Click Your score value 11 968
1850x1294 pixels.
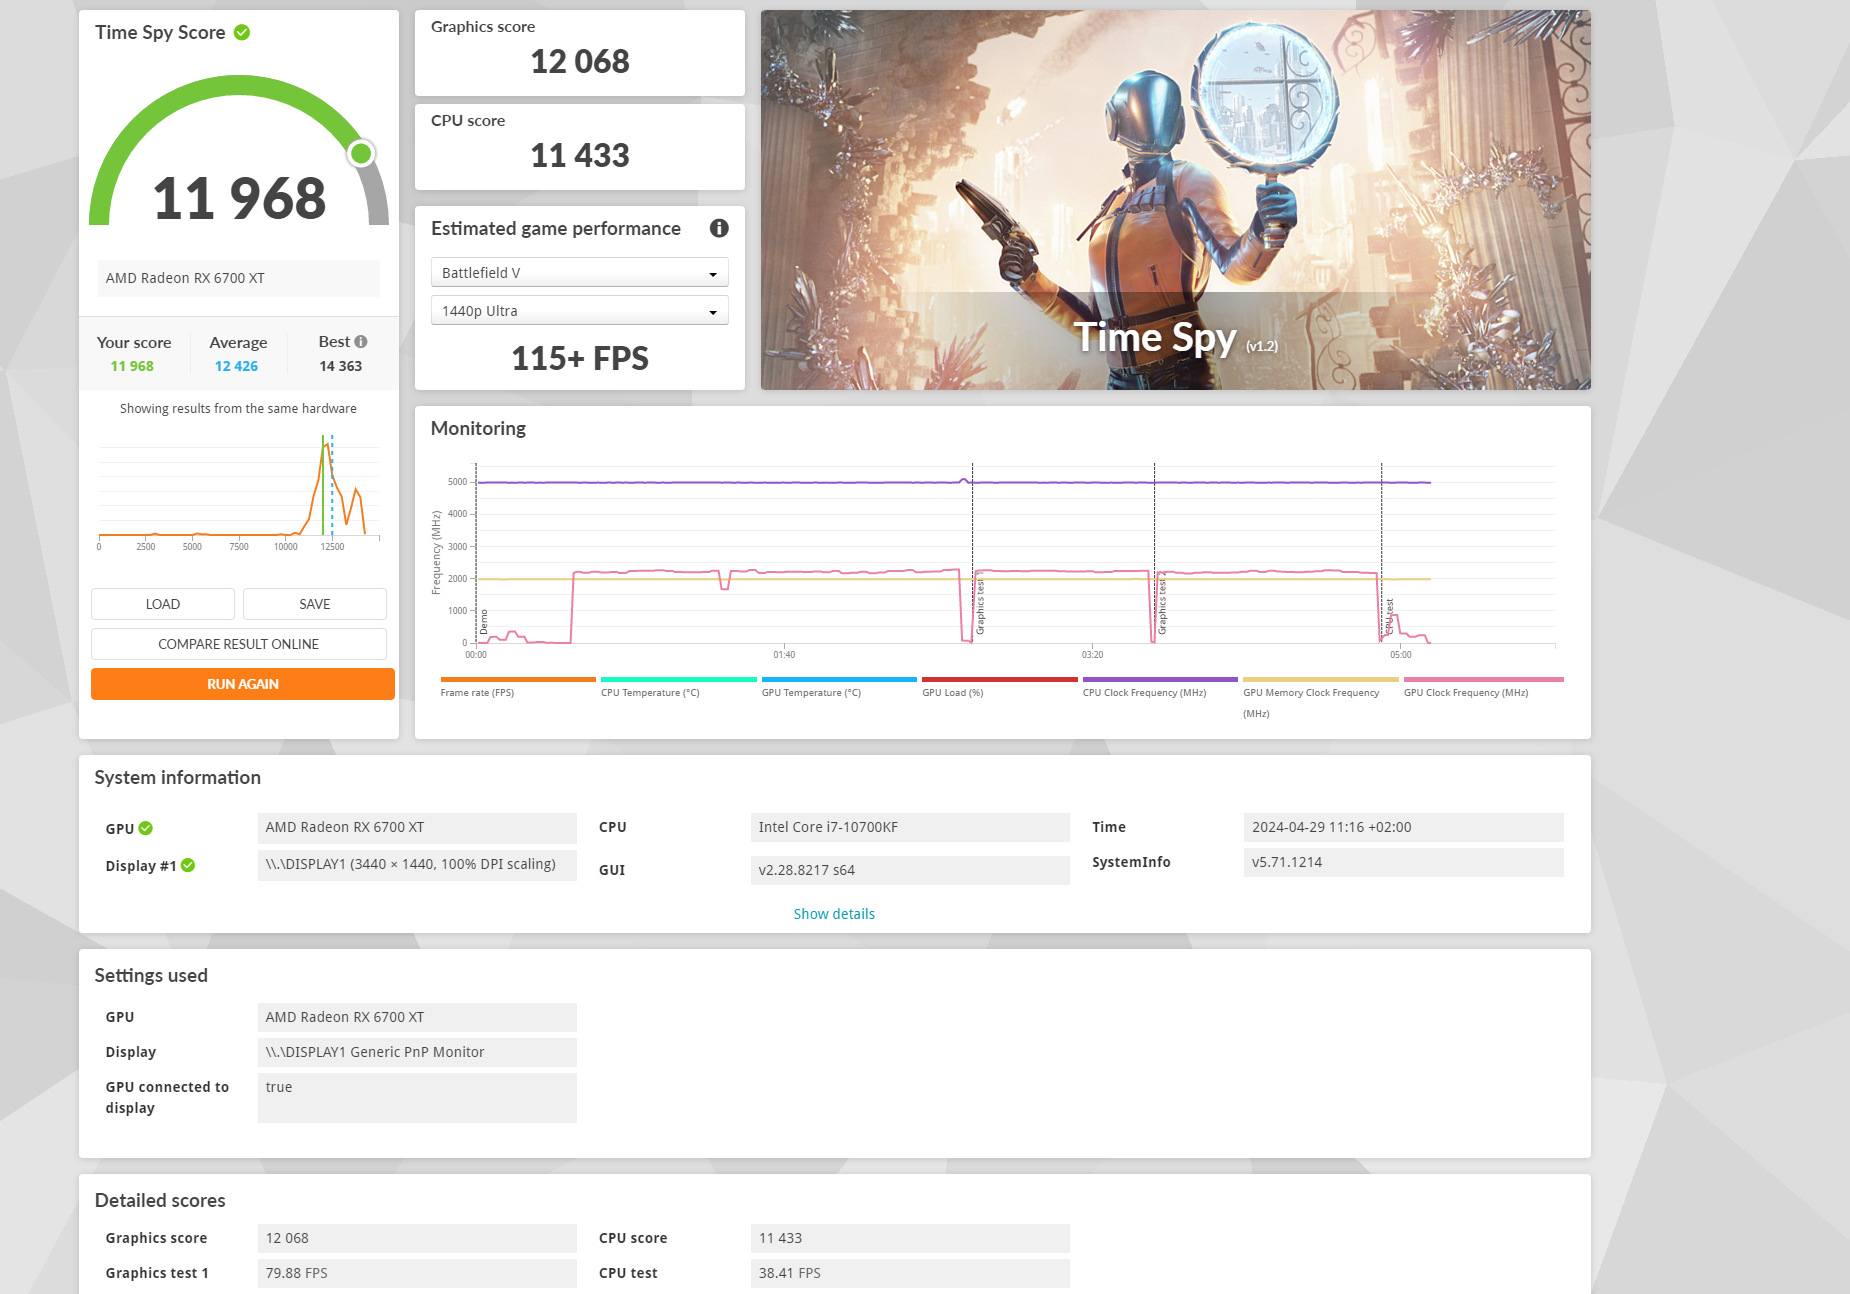[132, 366]
